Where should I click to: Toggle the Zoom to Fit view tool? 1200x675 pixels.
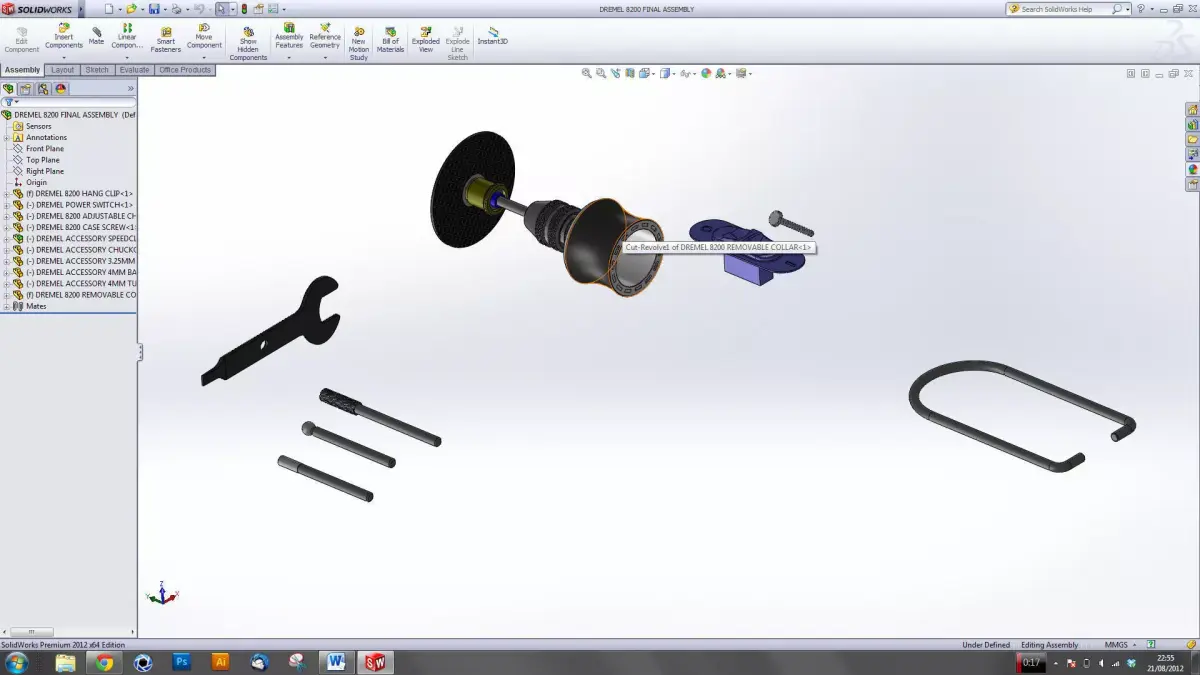click(x=586, y=74)
